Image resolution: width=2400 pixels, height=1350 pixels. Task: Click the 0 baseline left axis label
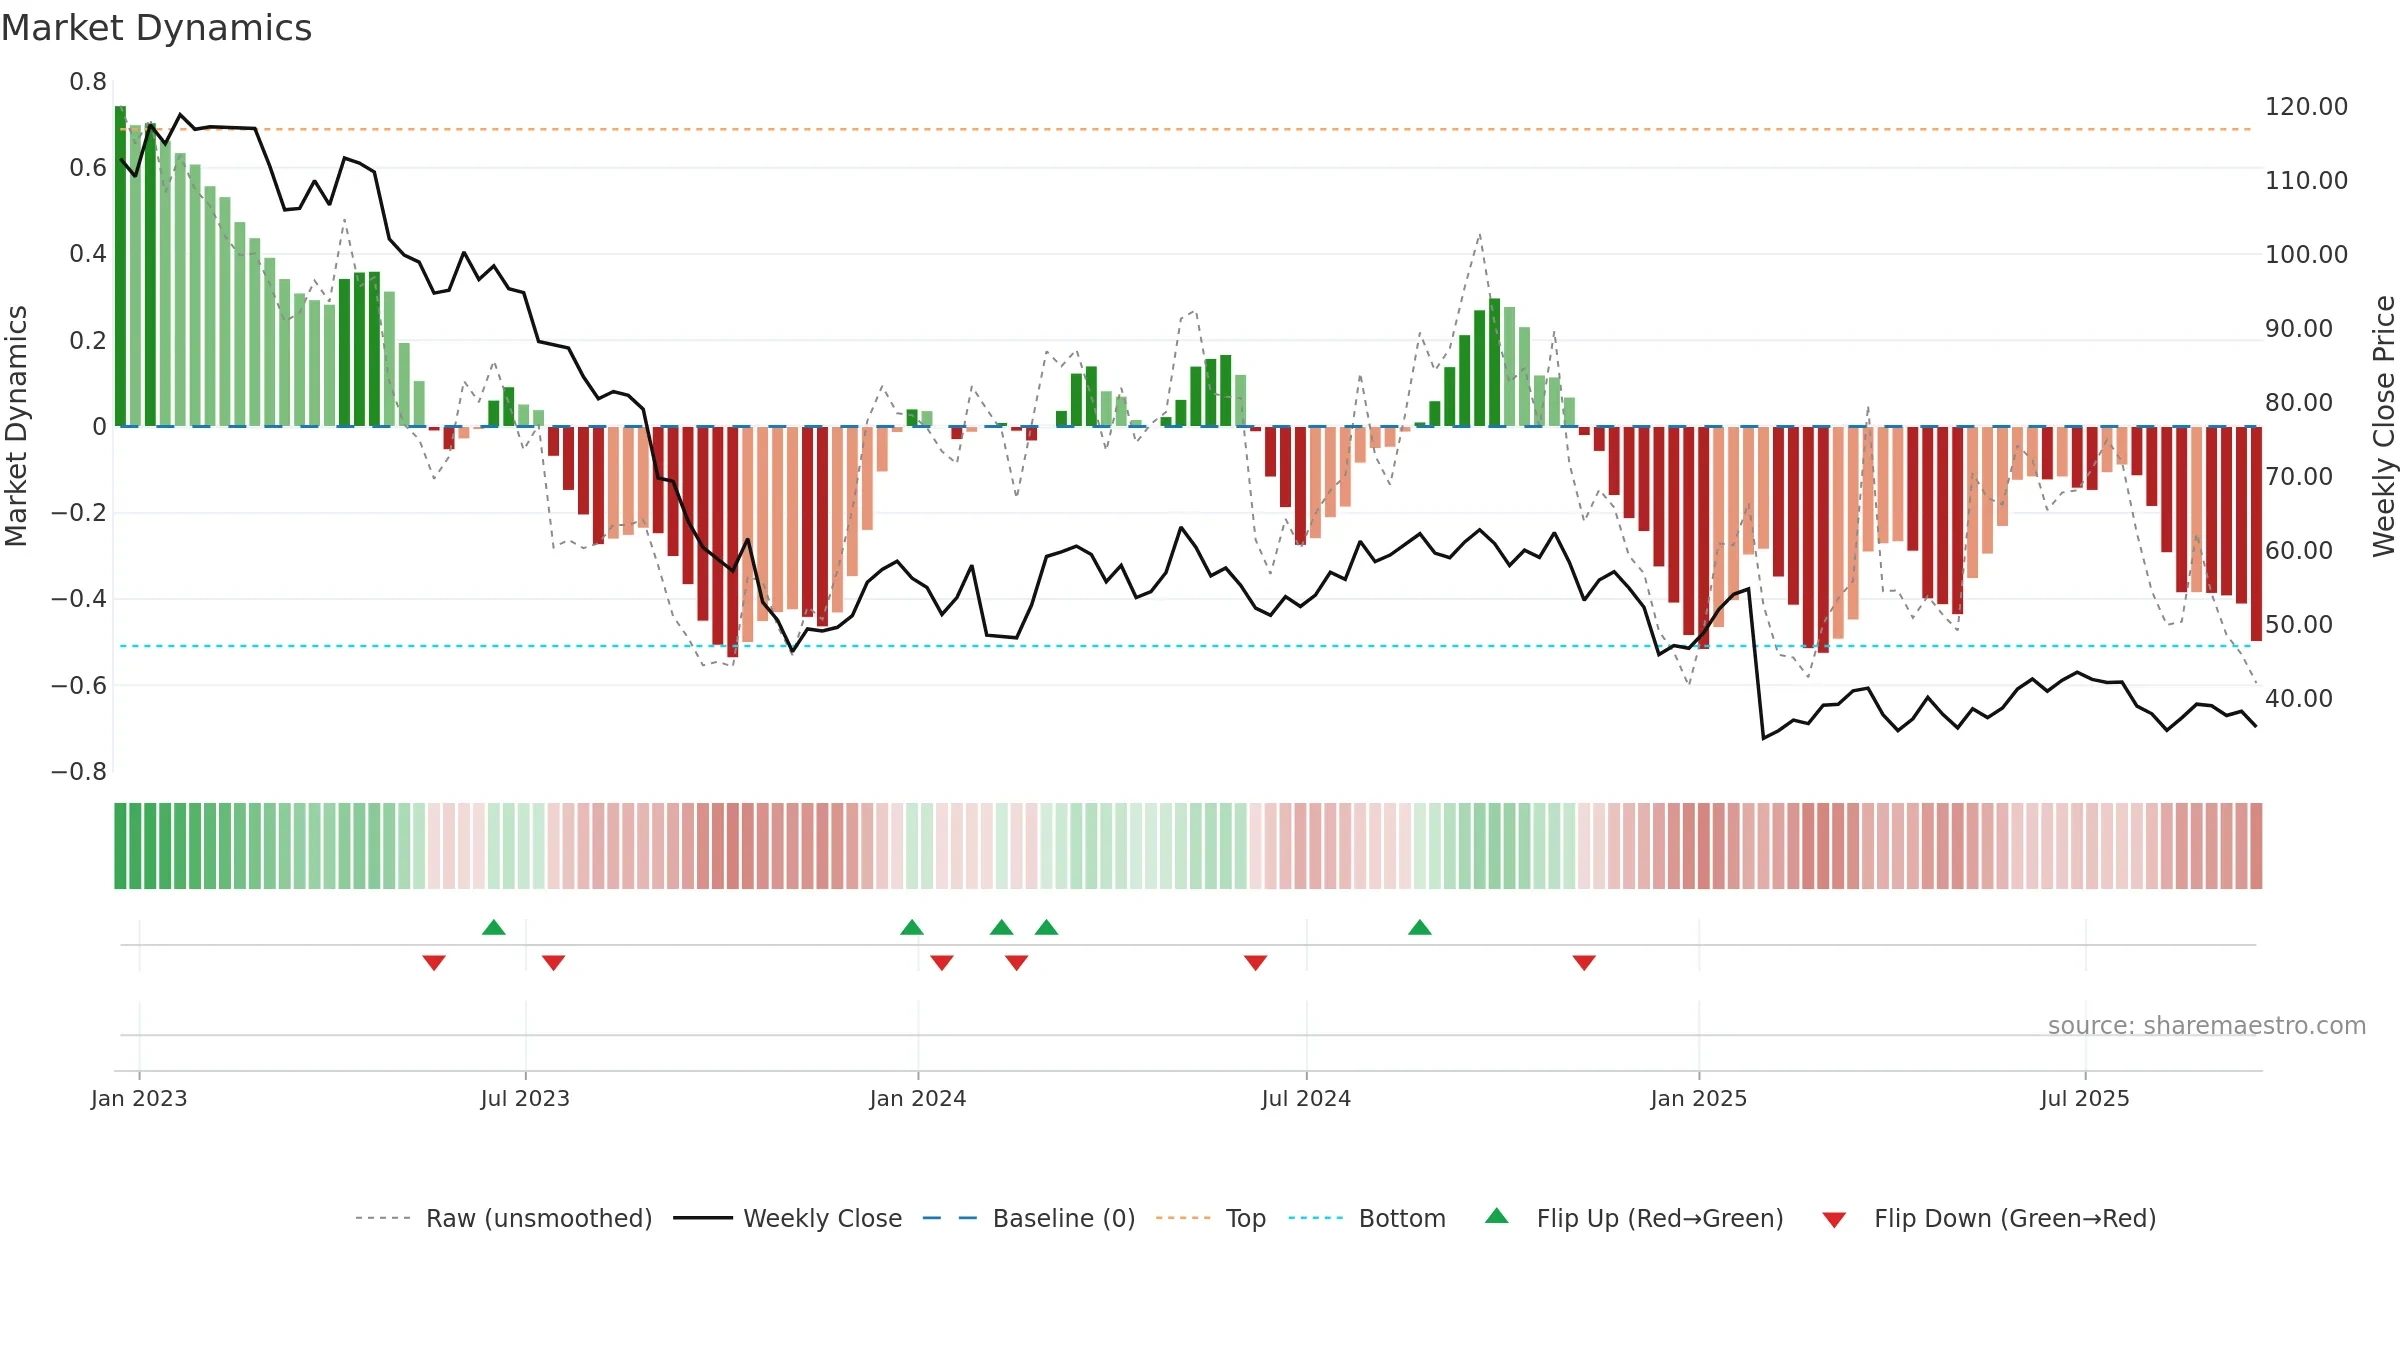tap(99, 427)
